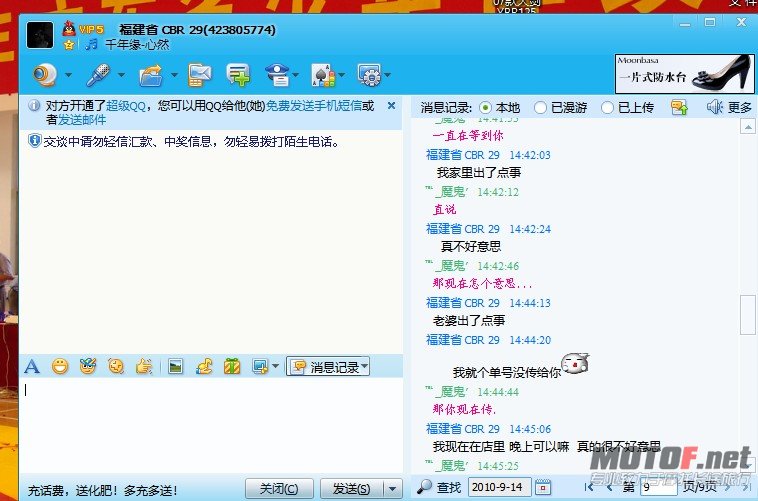Click the send SMS phone icon

tap(200, 75)
